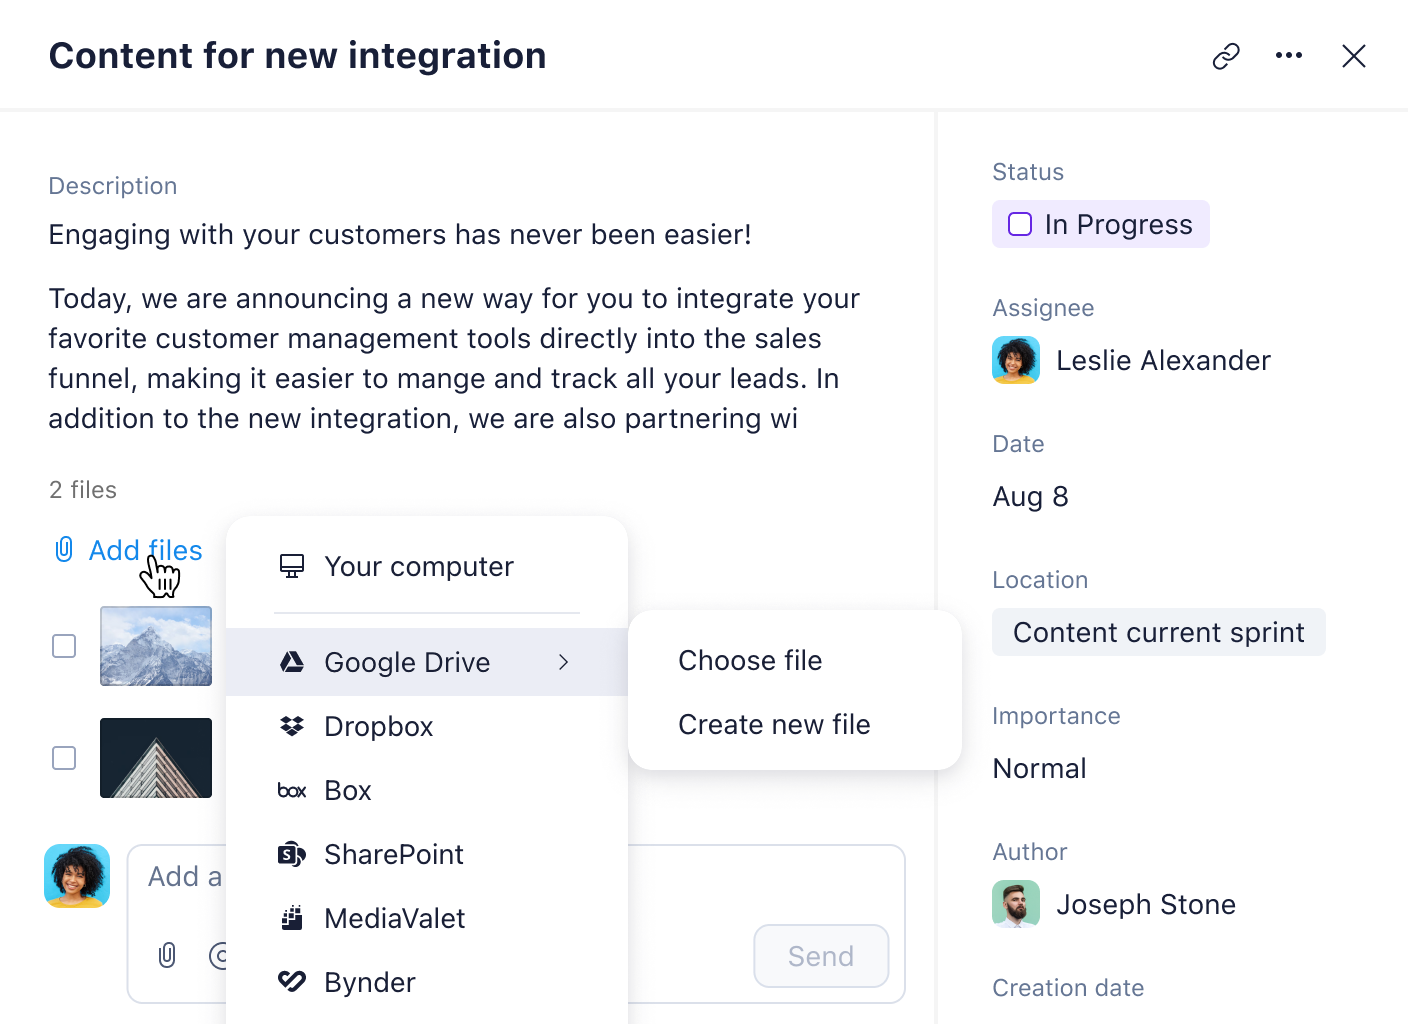
Task: Choose the Create new file option
Action: pos(774,724)
